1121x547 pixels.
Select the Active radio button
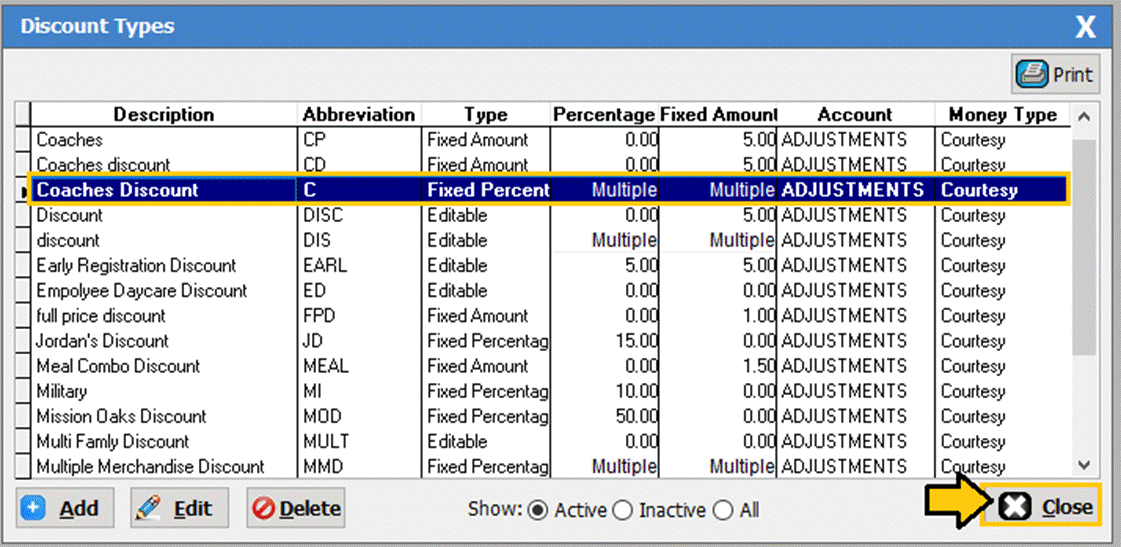538,510
